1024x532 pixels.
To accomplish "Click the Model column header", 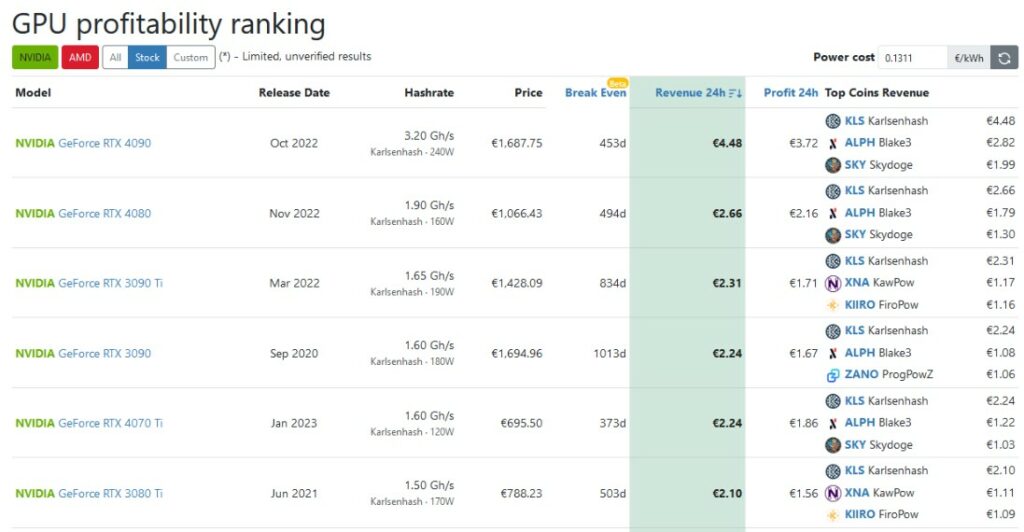I will [33, 93].
